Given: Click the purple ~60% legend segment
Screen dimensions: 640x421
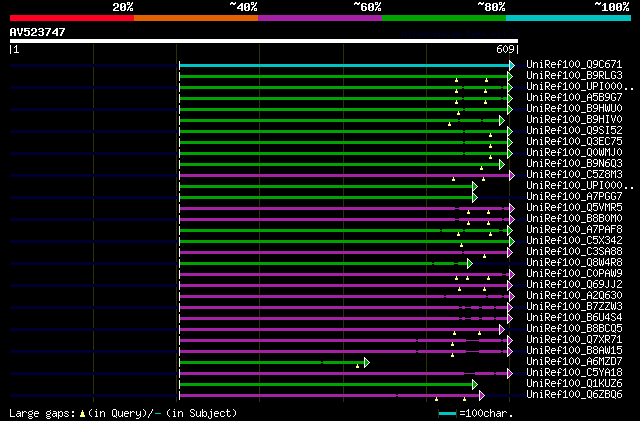Looking at the screenshot, I should (320, 18).
